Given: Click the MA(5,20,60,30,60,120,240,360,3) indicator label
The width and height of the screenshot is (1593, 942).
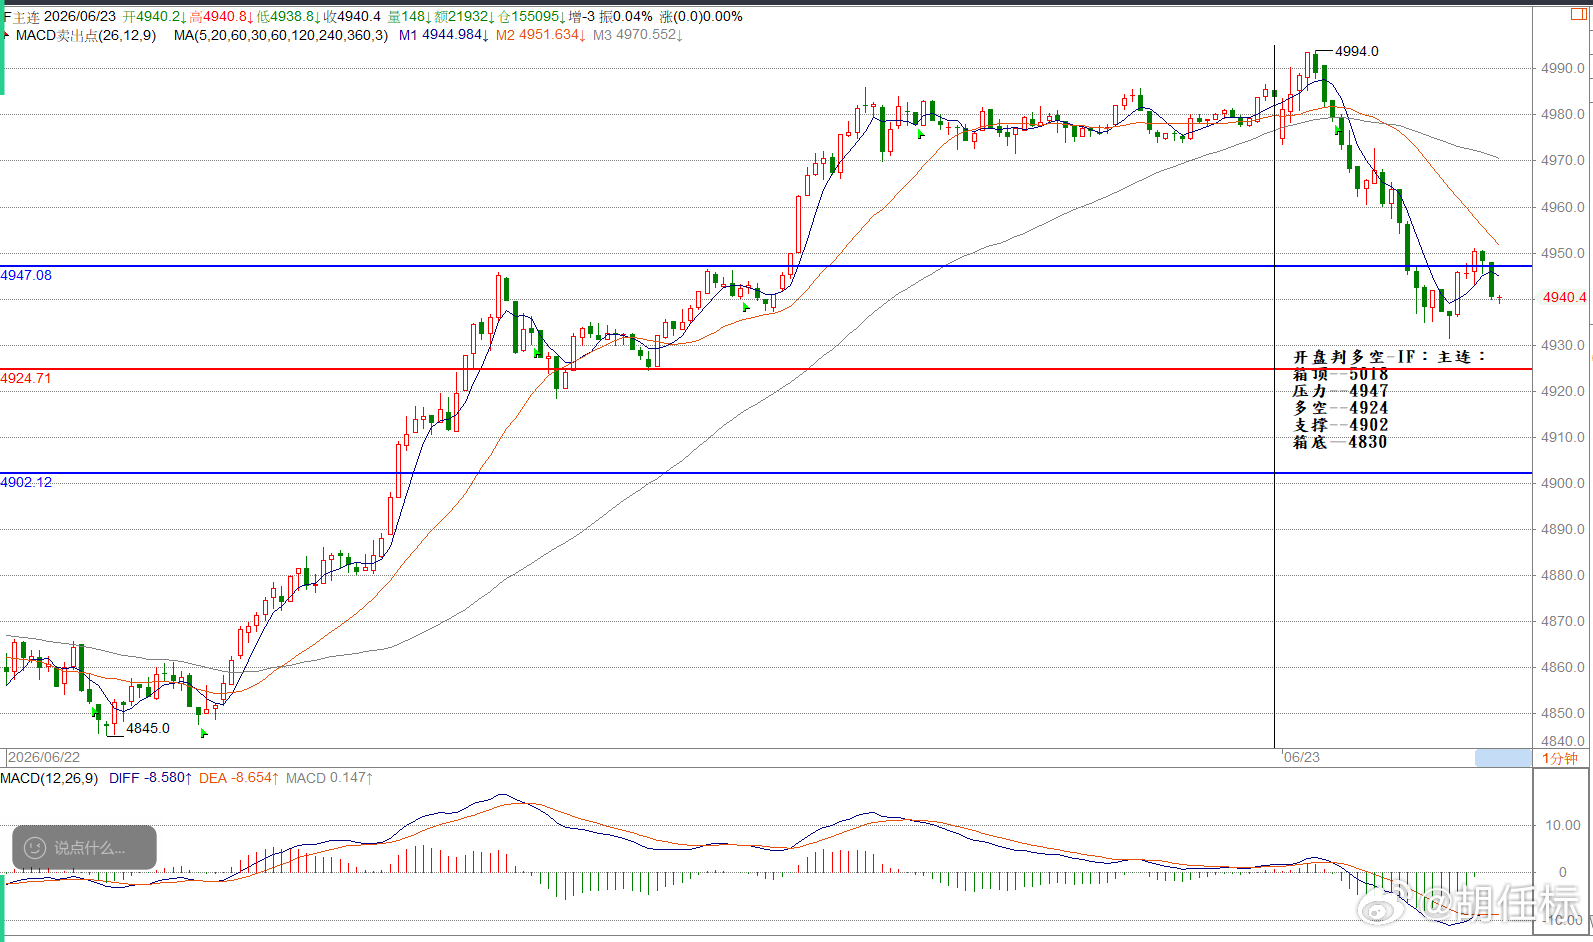Looking at the screenshot, I should point(280,35).
